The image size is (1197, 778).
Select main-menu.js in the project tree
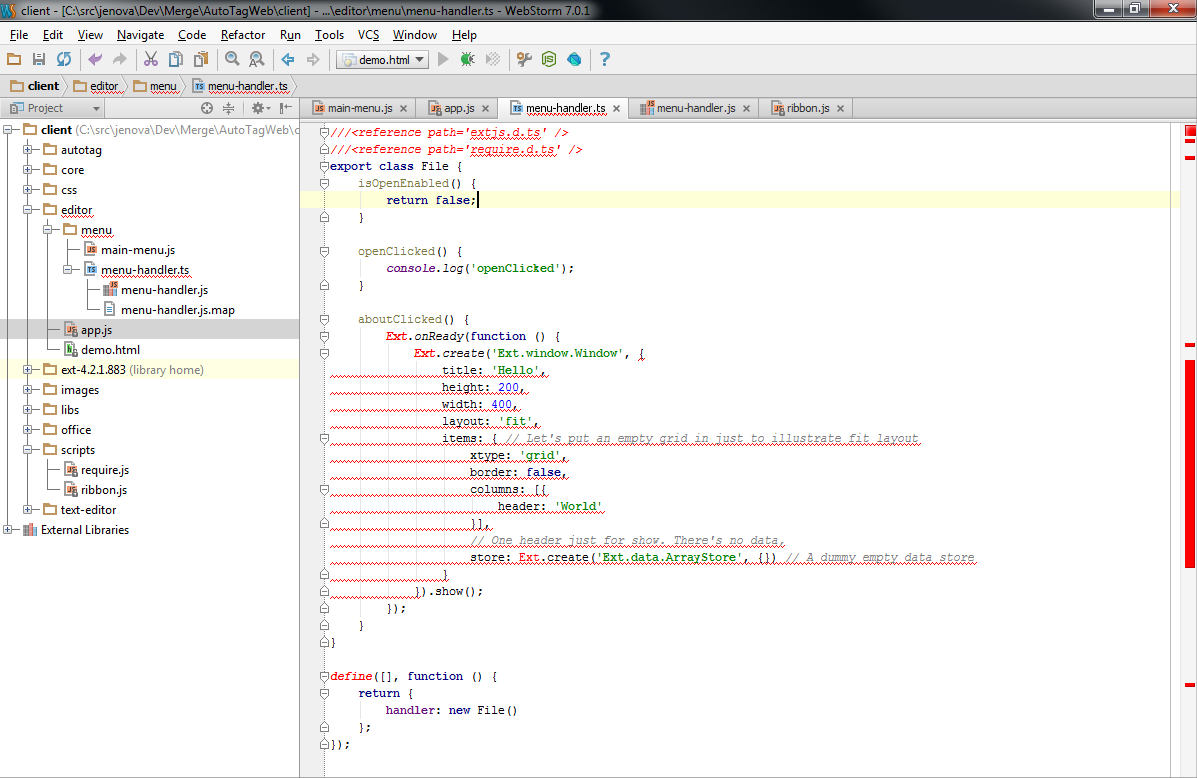(137, 250)
